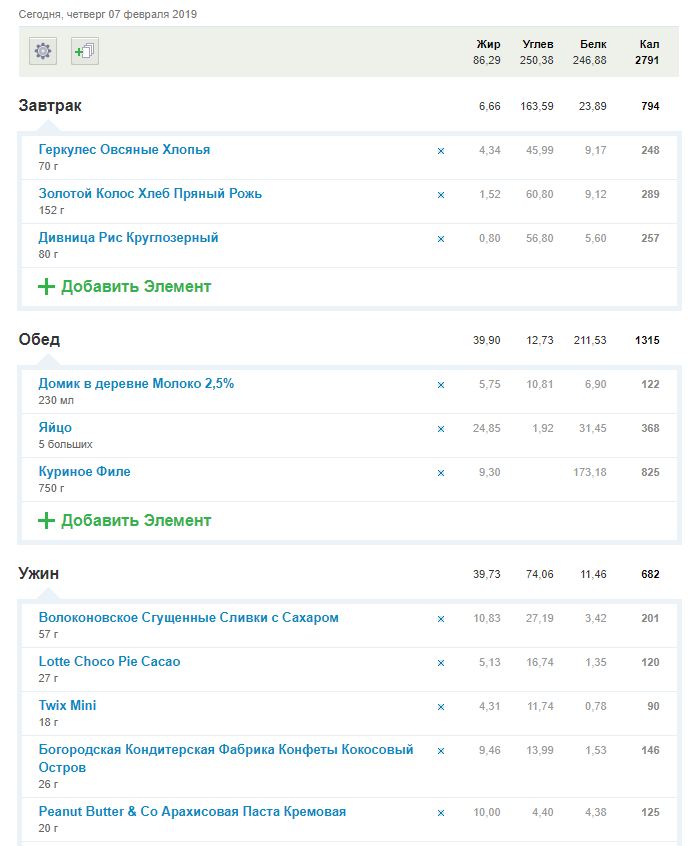Click the green plus under Завтрак
This screenshot has height=846, width=690.
46,287
